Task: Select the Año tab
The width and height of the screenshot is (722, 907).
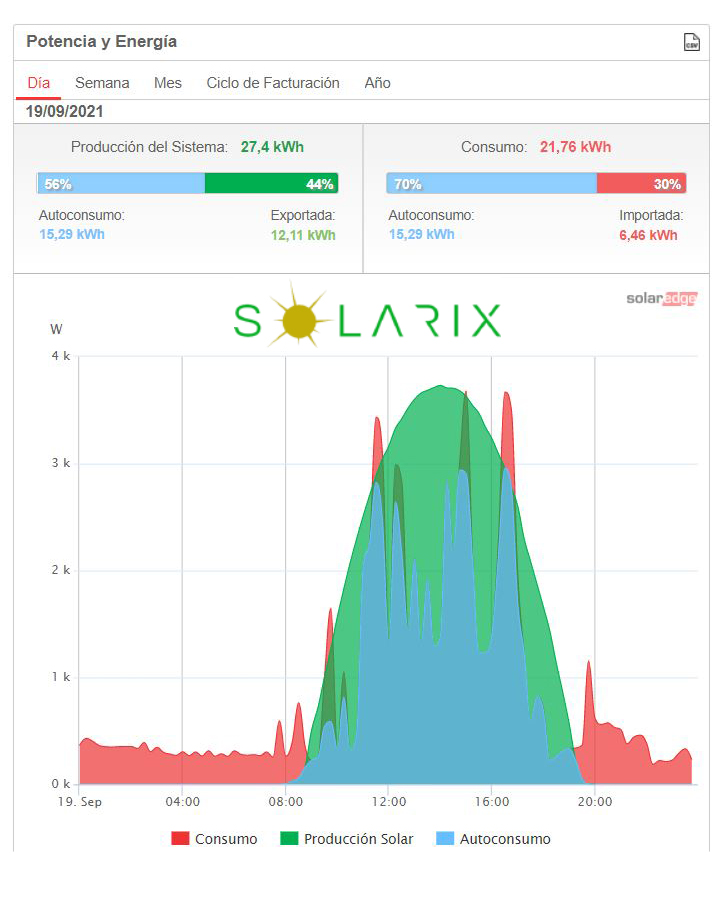Action: point(378,83)
